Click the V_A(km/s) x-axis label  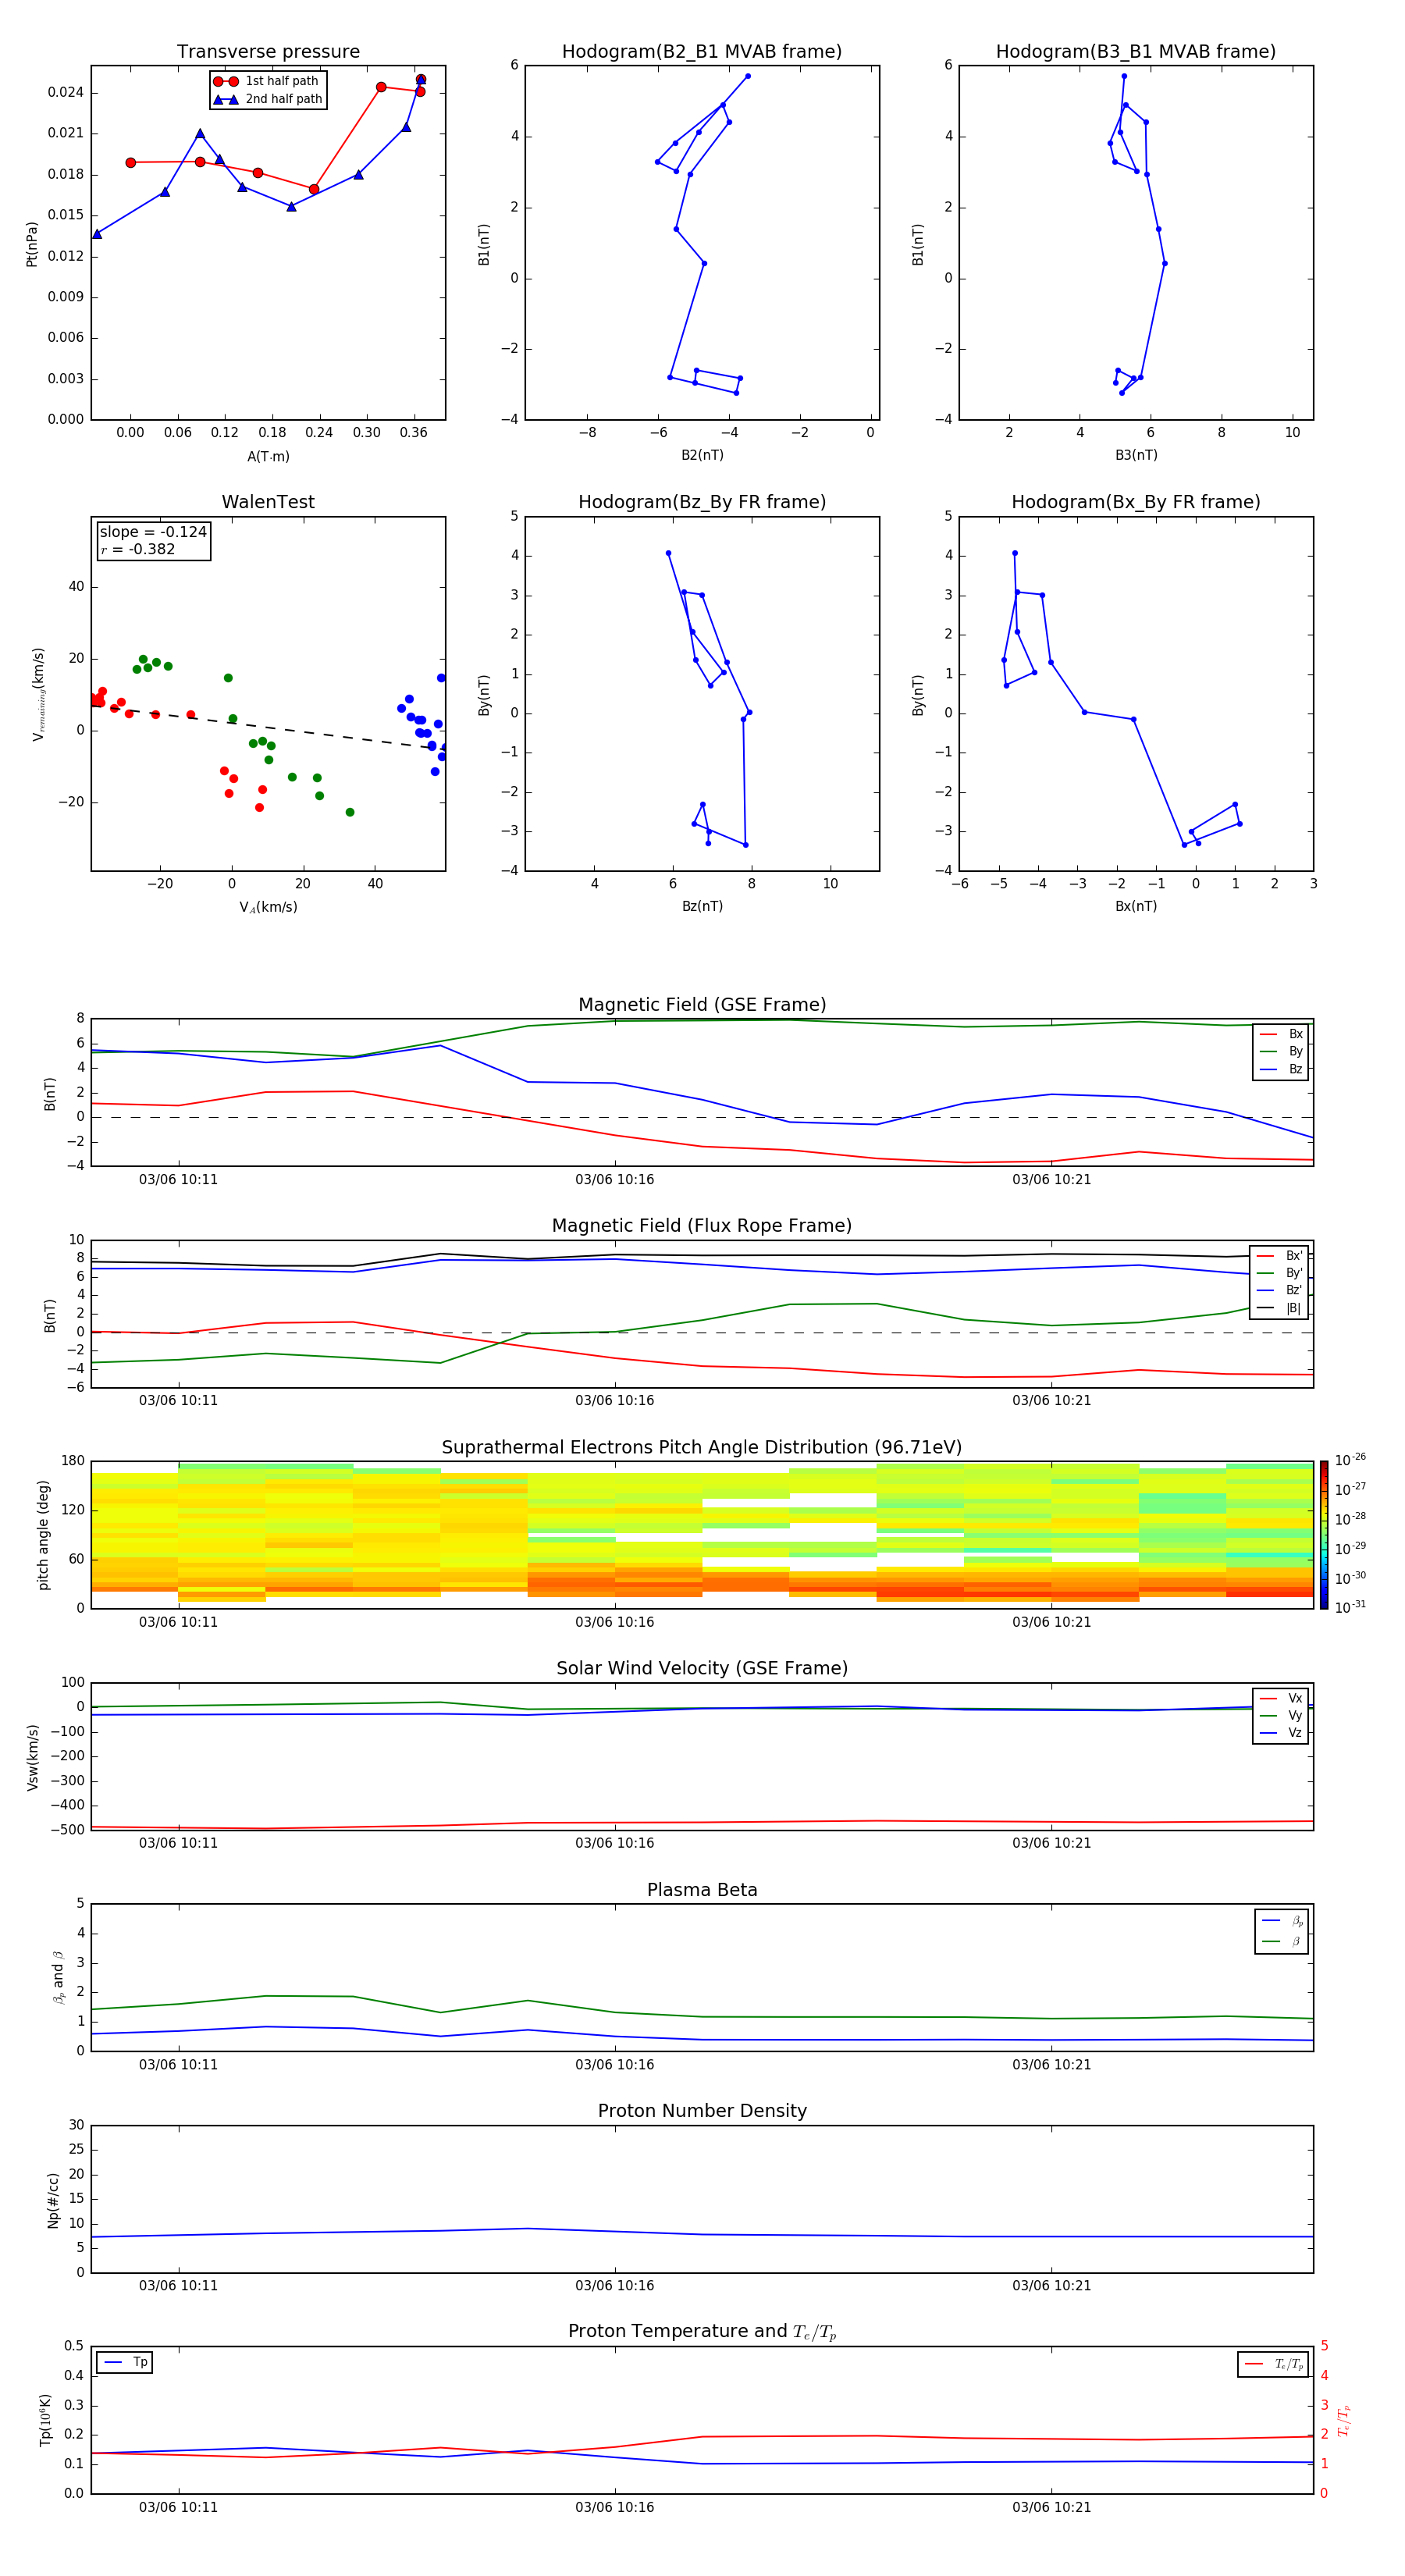(x=268, y=907)
